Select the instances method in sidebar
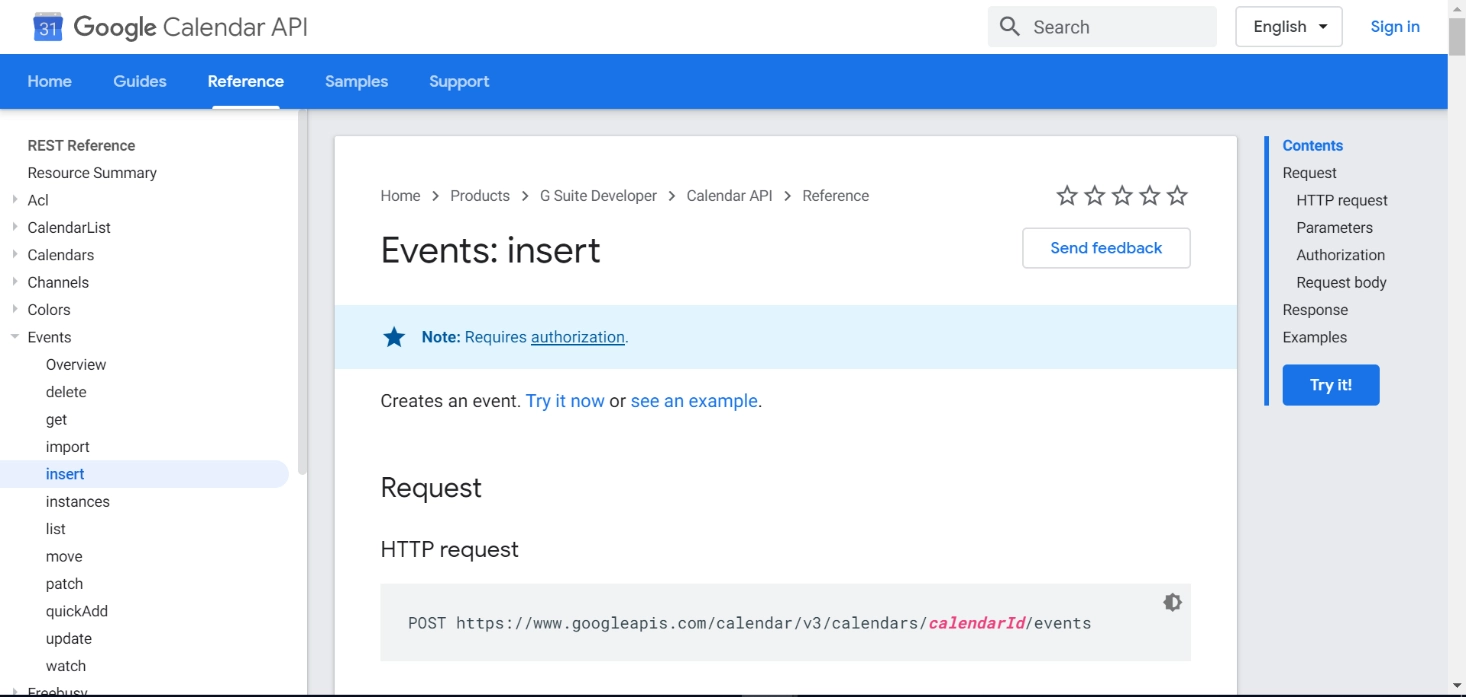The width and height of the screenshot is (1466, 697). 78,501
